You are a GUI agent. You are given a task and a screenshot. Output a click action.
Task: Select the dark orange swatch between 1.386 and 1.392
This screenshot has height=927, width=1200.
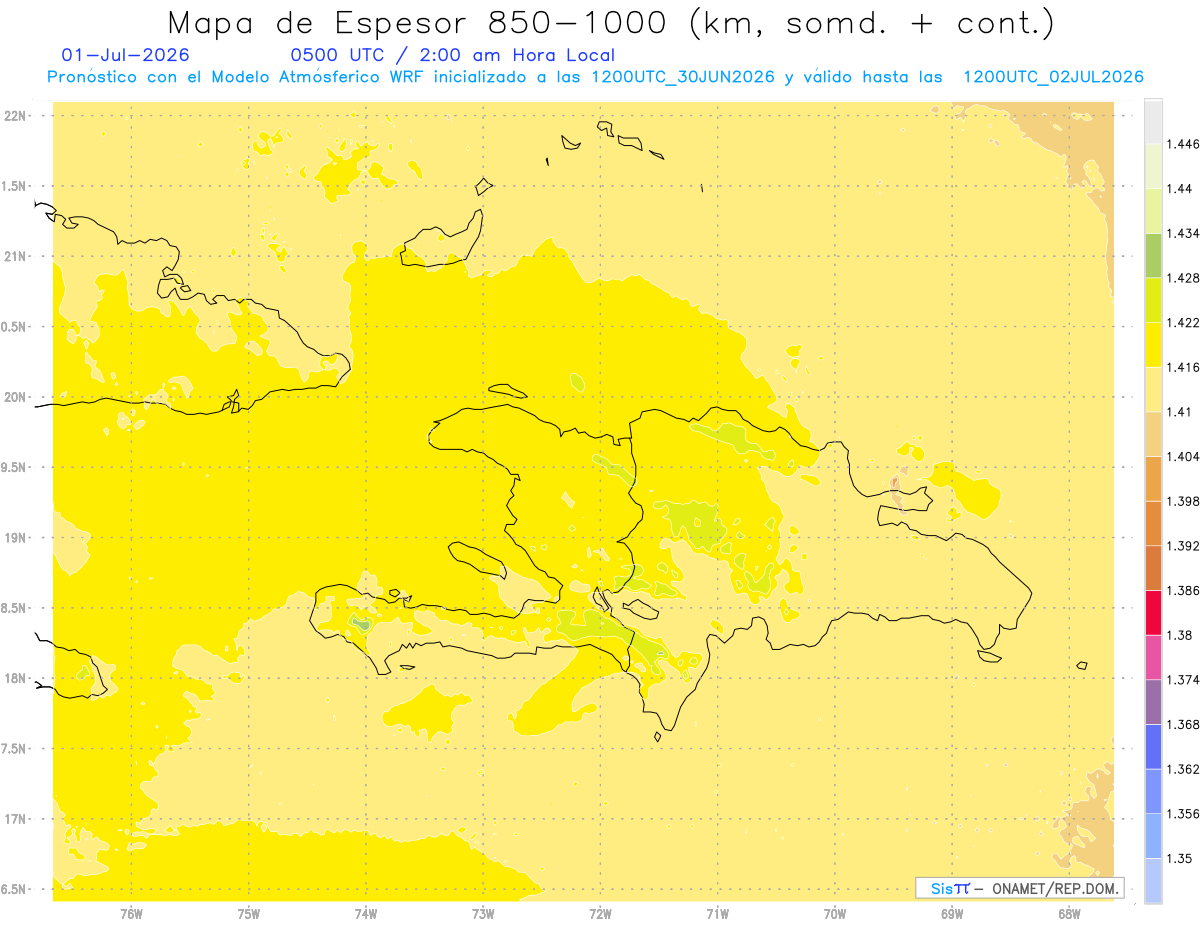[1154, 568]
